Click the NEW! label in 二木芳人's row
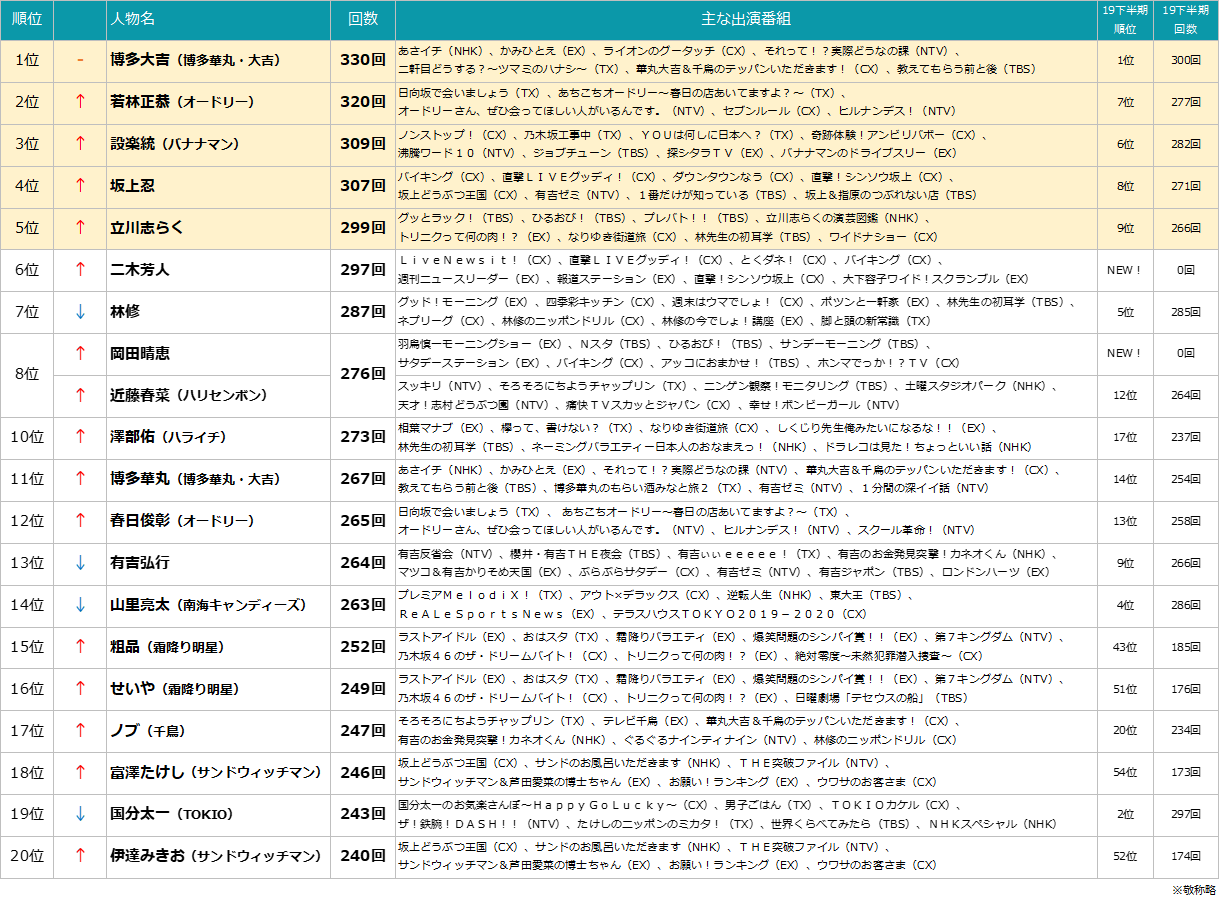Screen dimensions: 1220x904 pos(1125,270)
